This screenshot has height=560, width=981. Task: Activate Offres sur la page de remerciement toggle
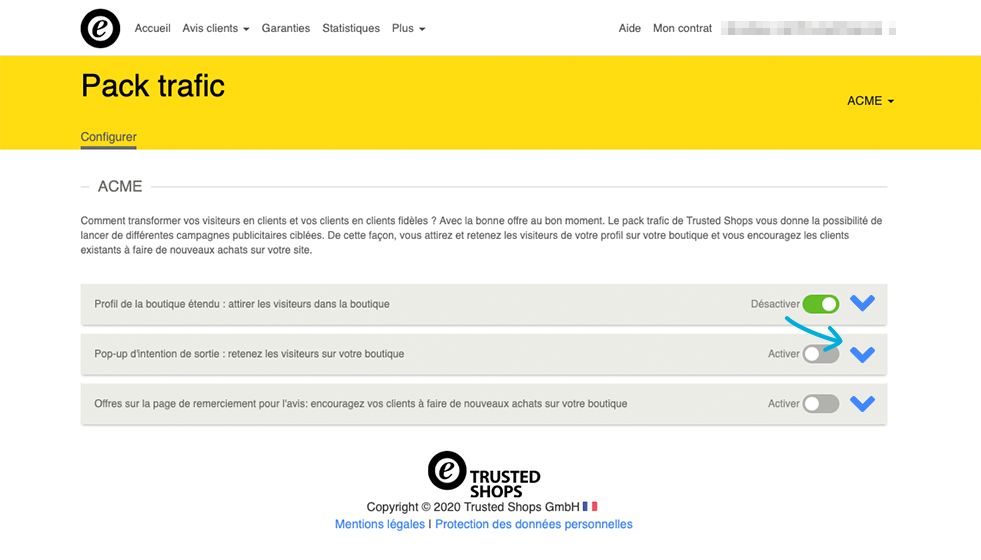821,404
